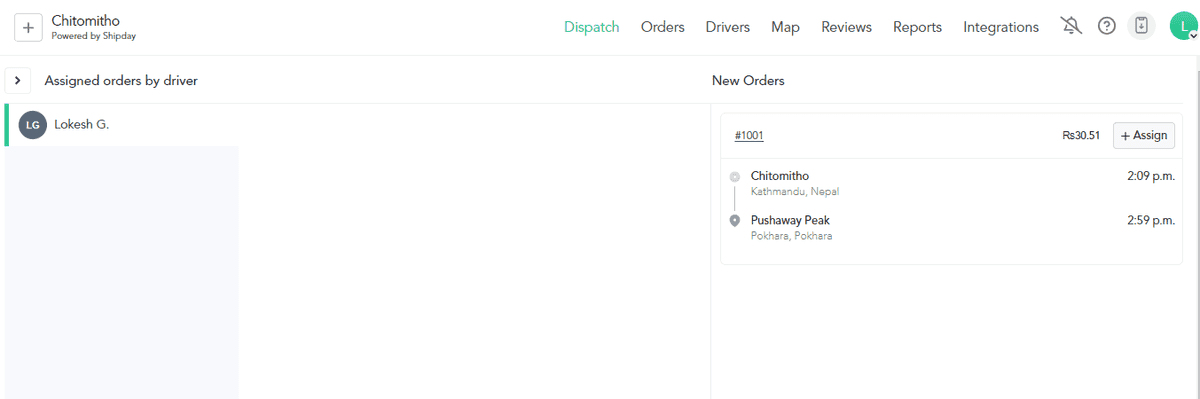Open the help question mark icon
The image size is (1200, 399).
click(1107, 27)
